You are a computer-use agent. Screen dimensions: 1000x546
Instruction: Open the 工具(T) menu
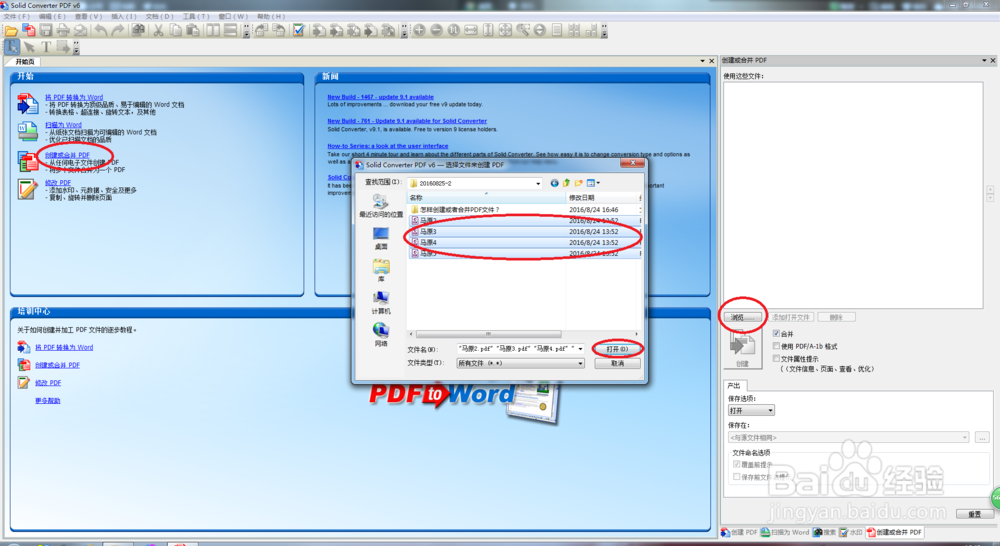(196, 16)
